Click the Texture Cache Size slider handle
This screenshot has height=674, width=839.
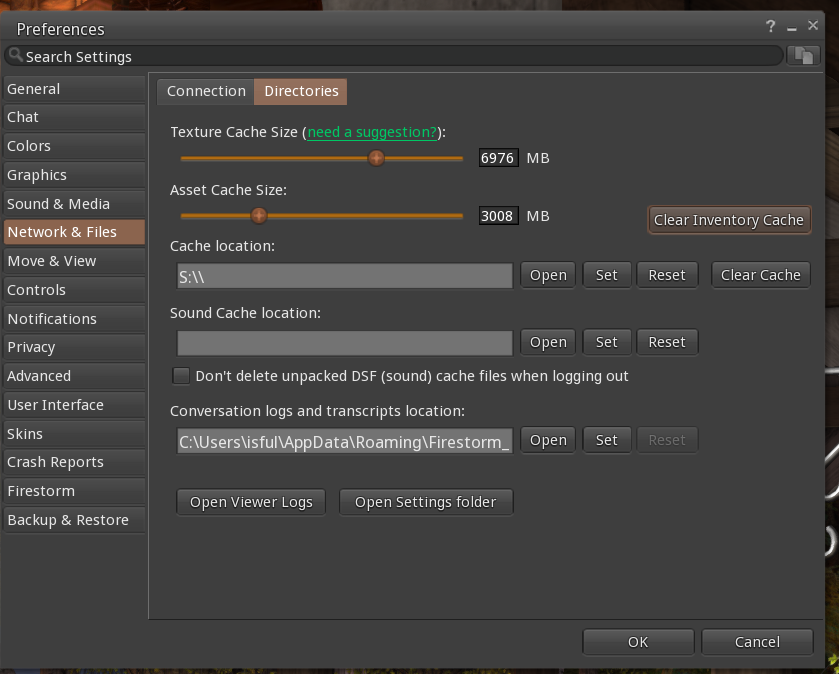376,158
